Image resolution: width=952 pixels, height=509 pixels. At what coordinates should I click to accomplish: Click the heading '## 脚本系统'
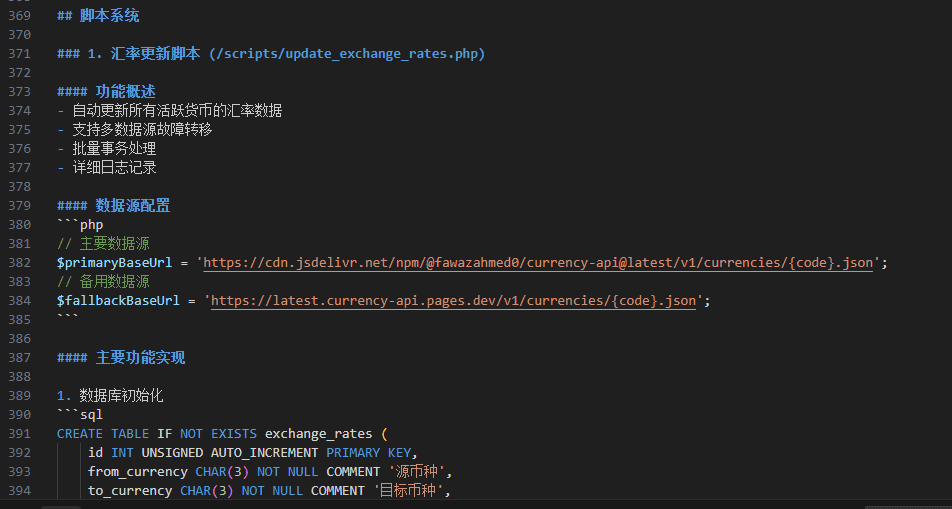coord(98,16)
